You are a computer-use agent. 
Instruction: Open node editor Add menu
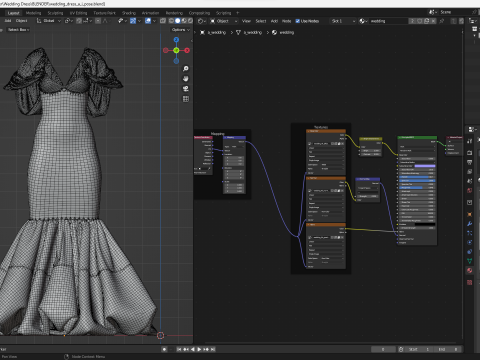[274, 21]
